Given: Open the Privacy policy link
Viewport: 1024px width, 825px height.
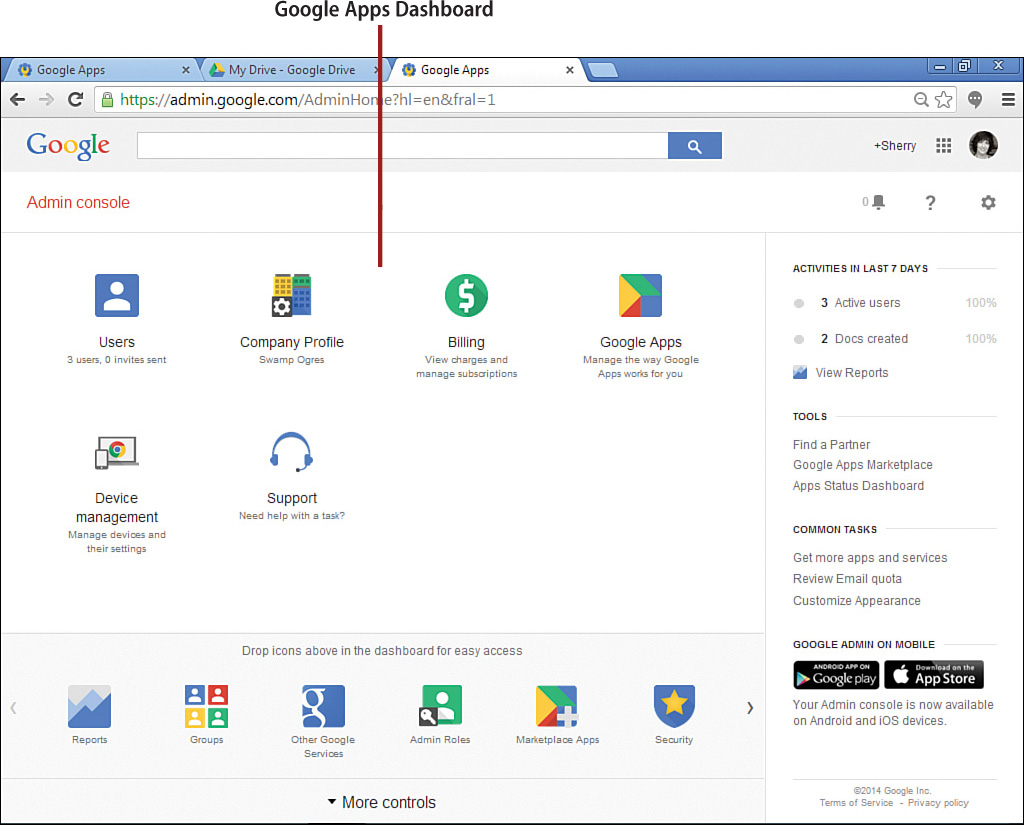Looking at the screenshot, I should [938, 803].
